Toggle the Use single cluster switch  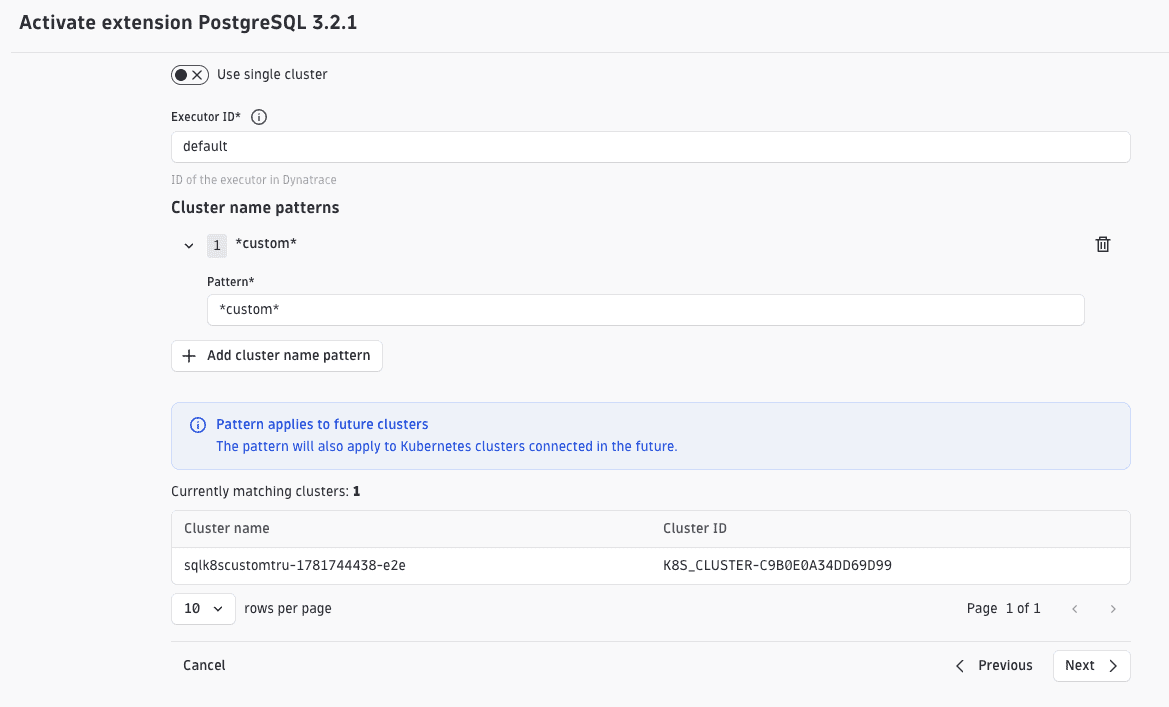click(189, 75)
